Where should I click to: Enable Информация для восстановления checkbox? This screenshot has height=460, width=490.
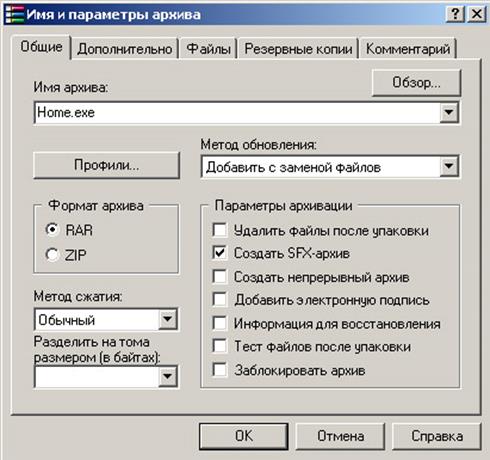220,323
